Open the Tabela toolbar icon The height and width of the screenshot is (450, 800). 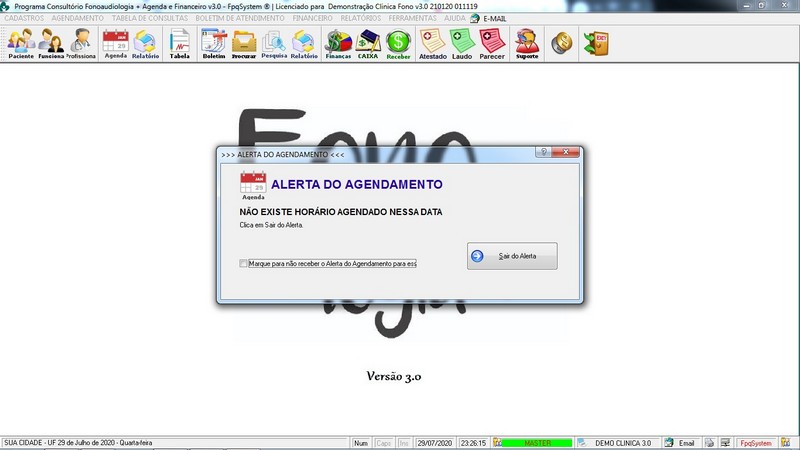[180, 44]
